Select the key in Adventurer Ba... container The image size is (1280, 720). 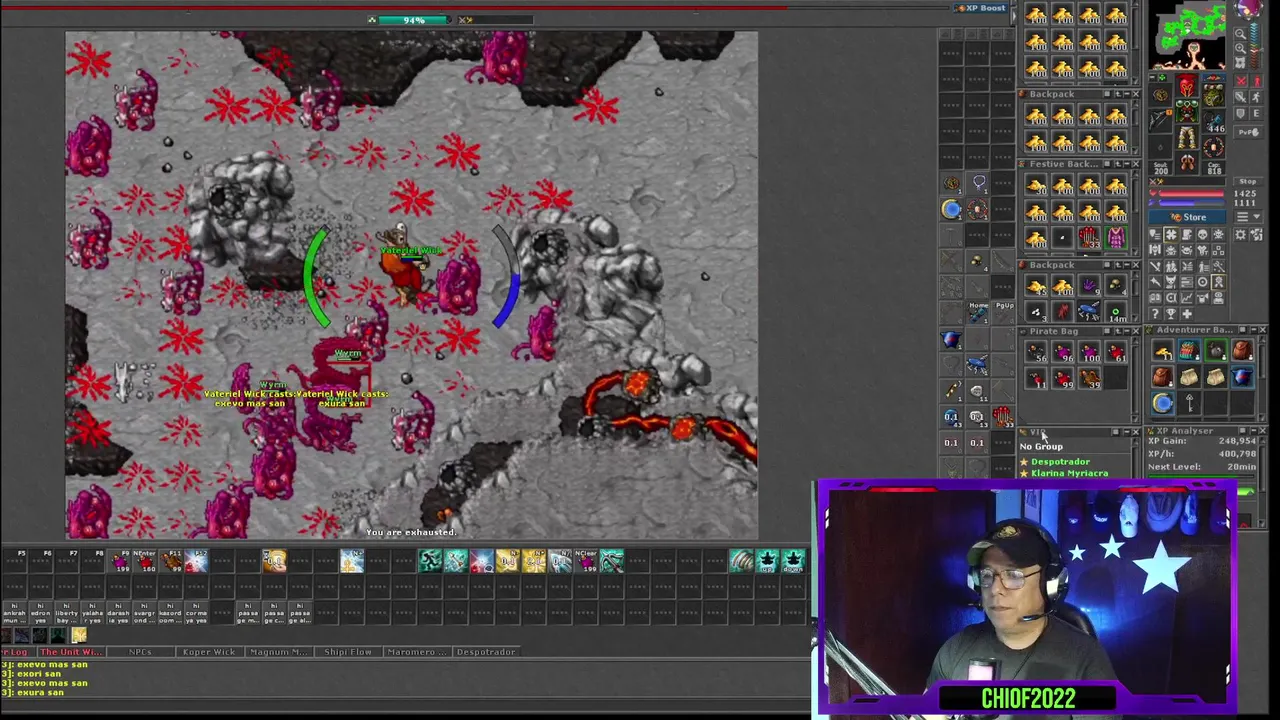[x=1189, y=403]
